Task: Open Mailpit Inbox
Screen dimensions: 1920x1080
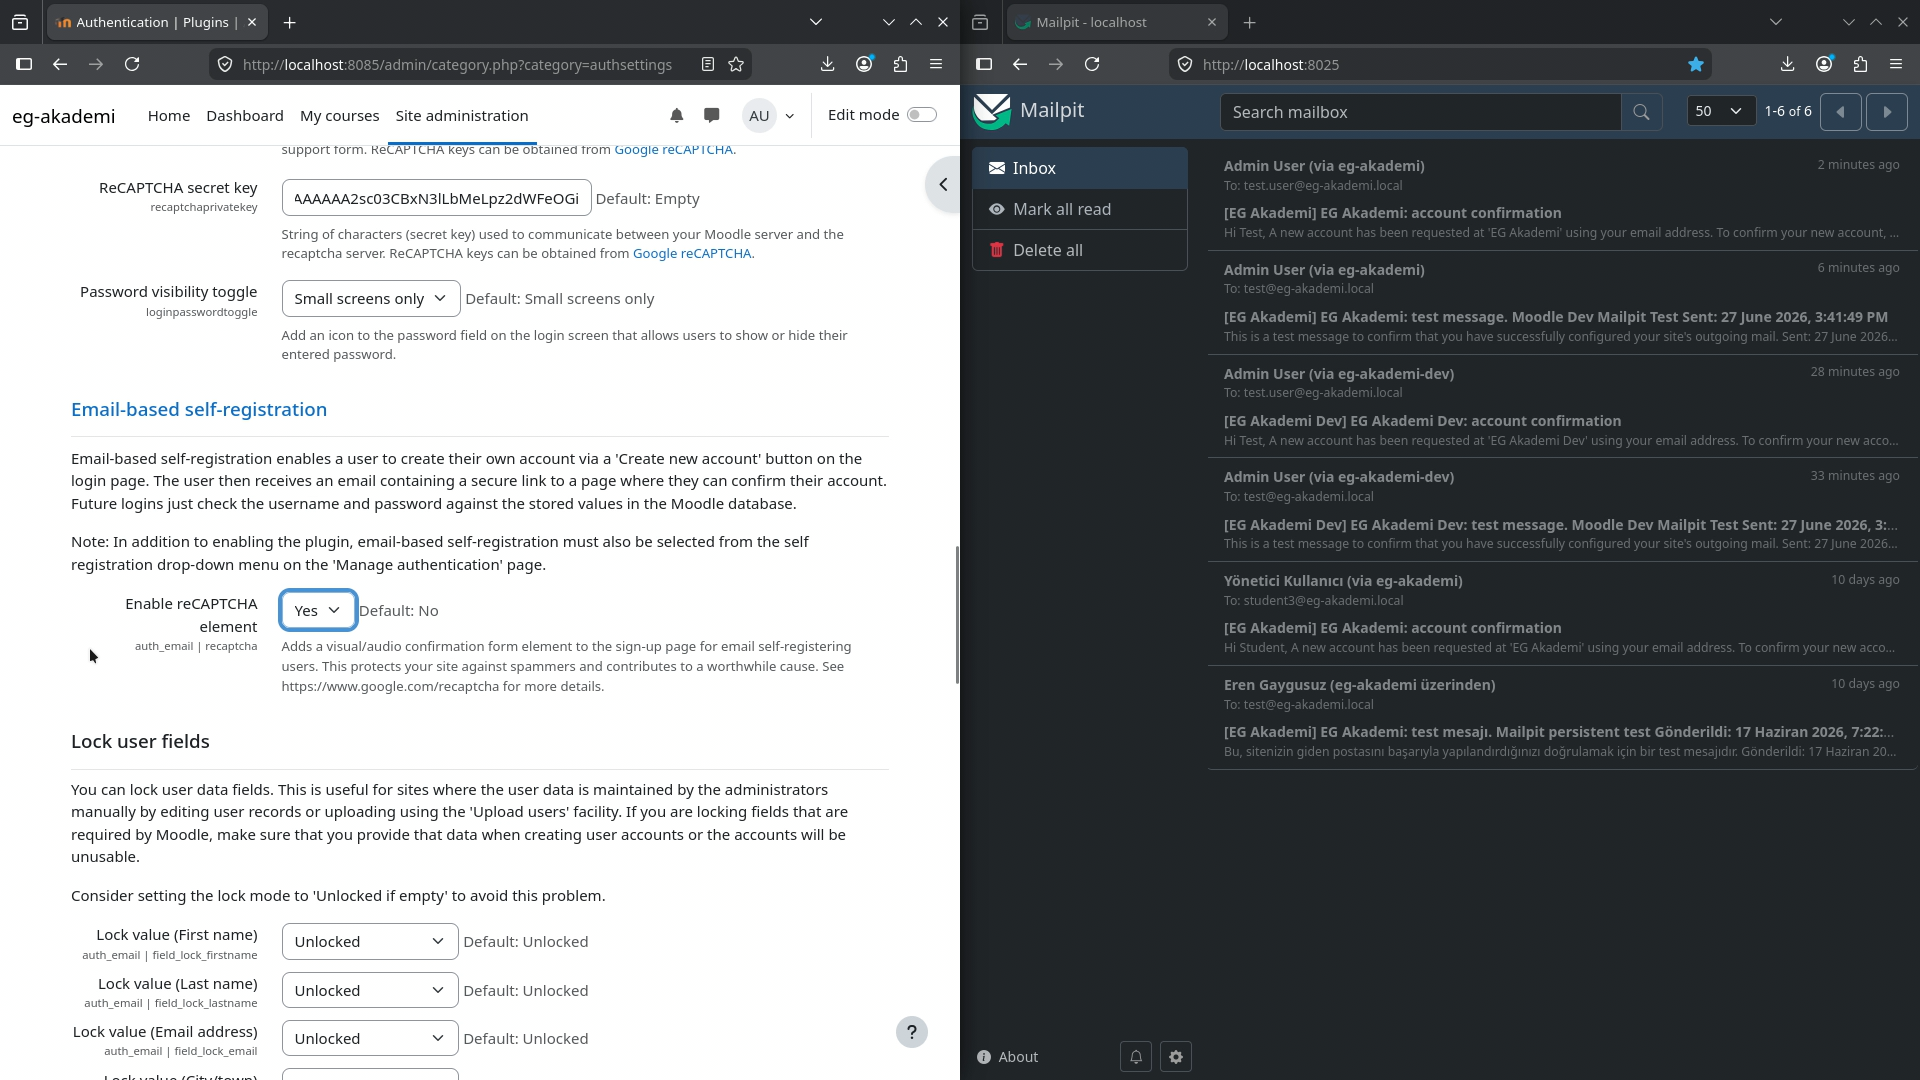Action: (x=1080, y=168)
